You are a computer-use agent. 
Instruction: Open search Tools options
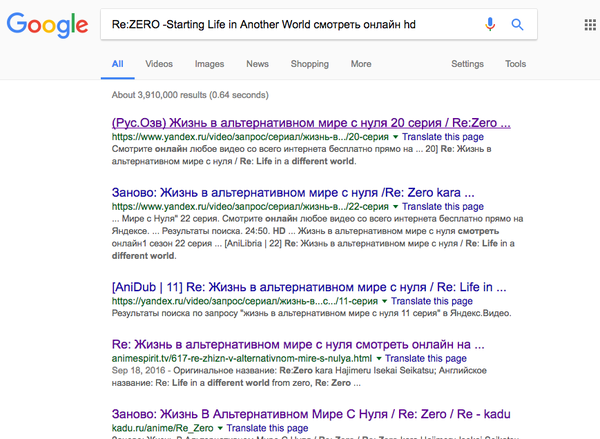point(515,64)
